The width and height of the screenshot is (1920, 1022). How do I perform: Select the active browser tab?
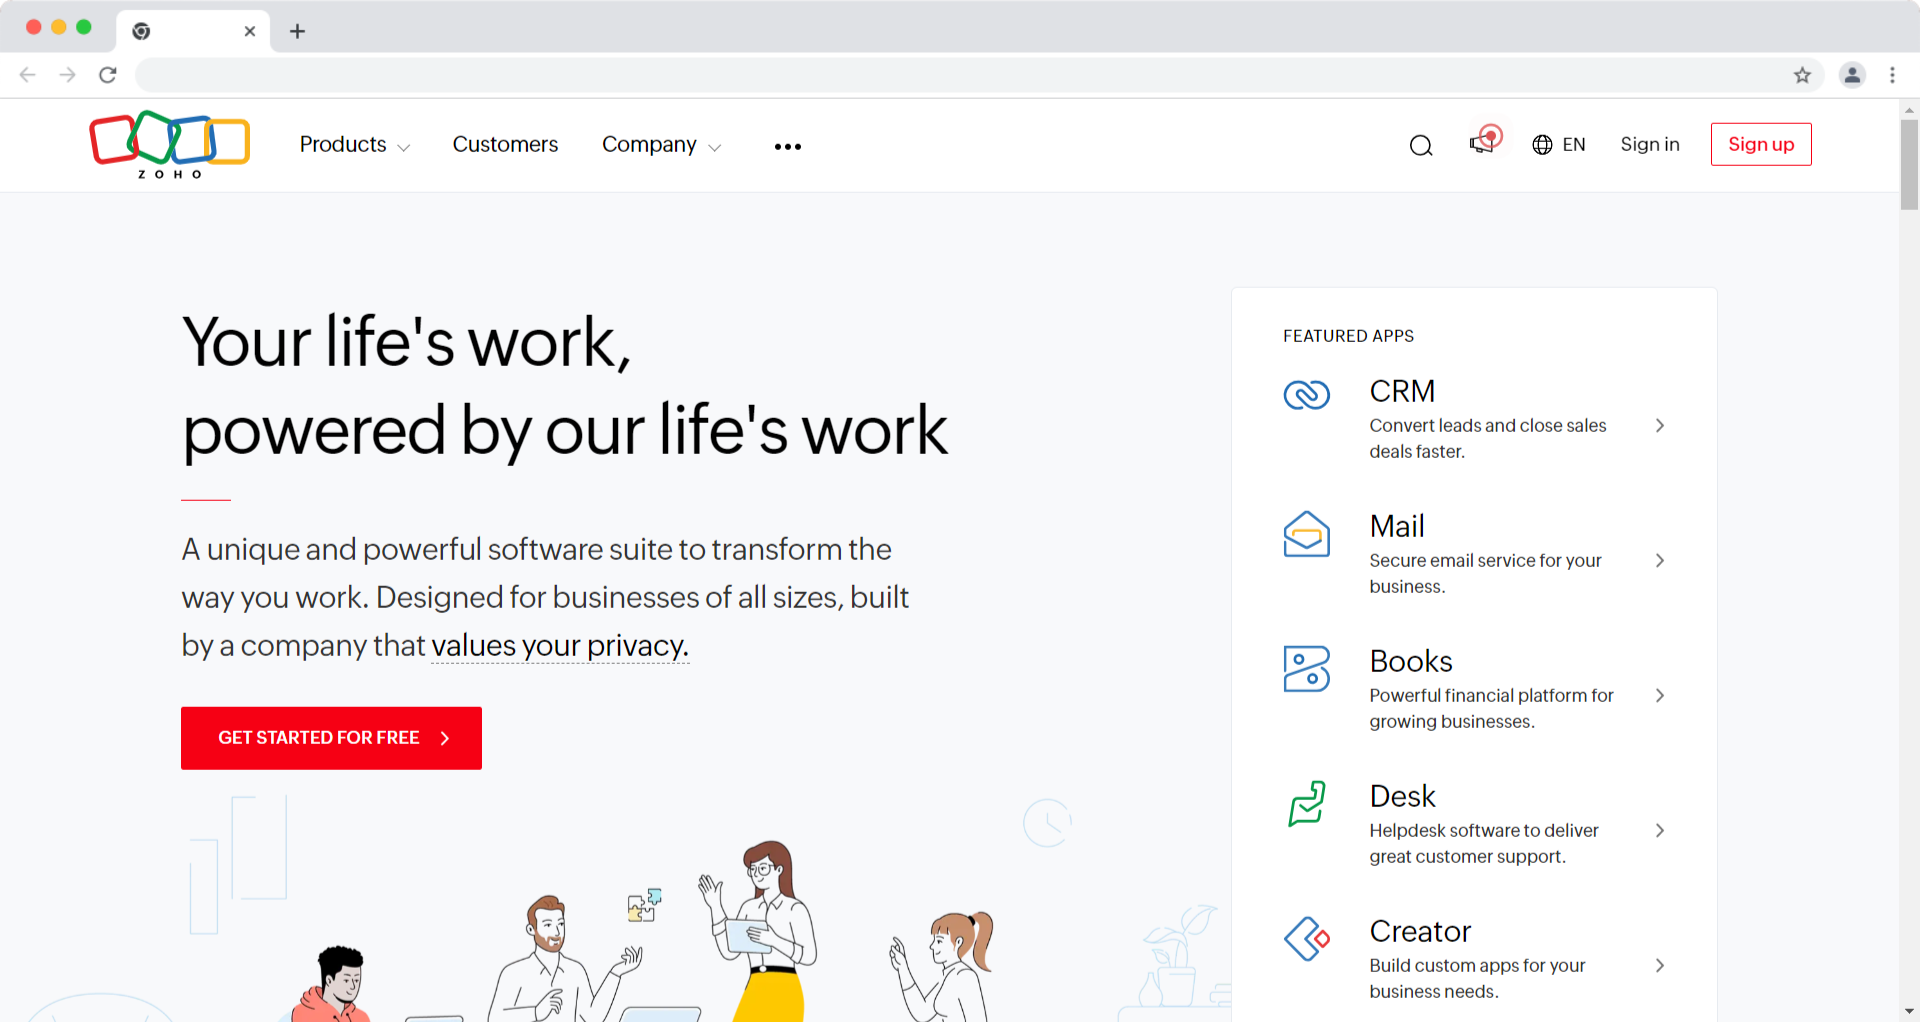tap(193, 31)
